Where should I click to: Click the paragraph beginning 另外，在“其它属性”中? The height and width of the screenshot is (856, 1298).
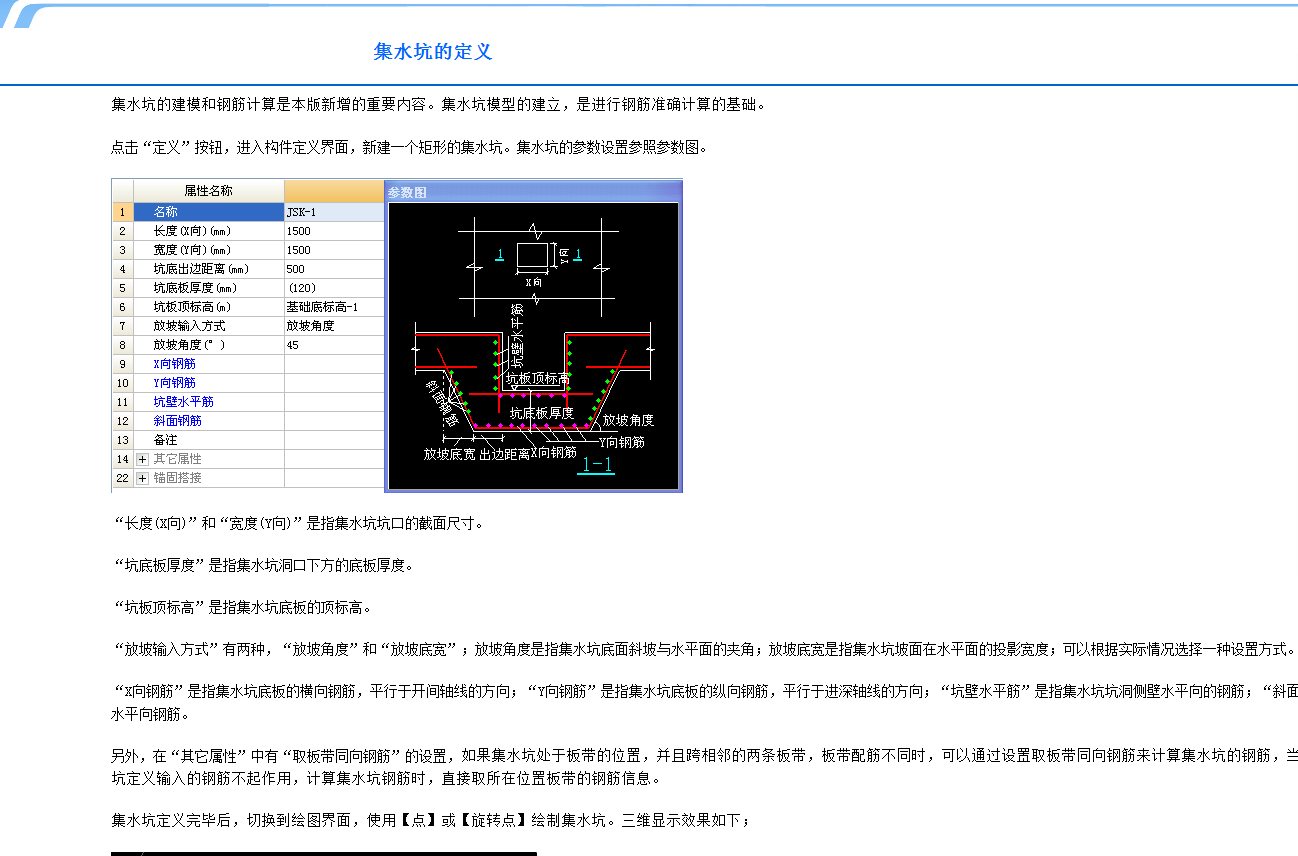pyautogui.click(x=704, y=768)
